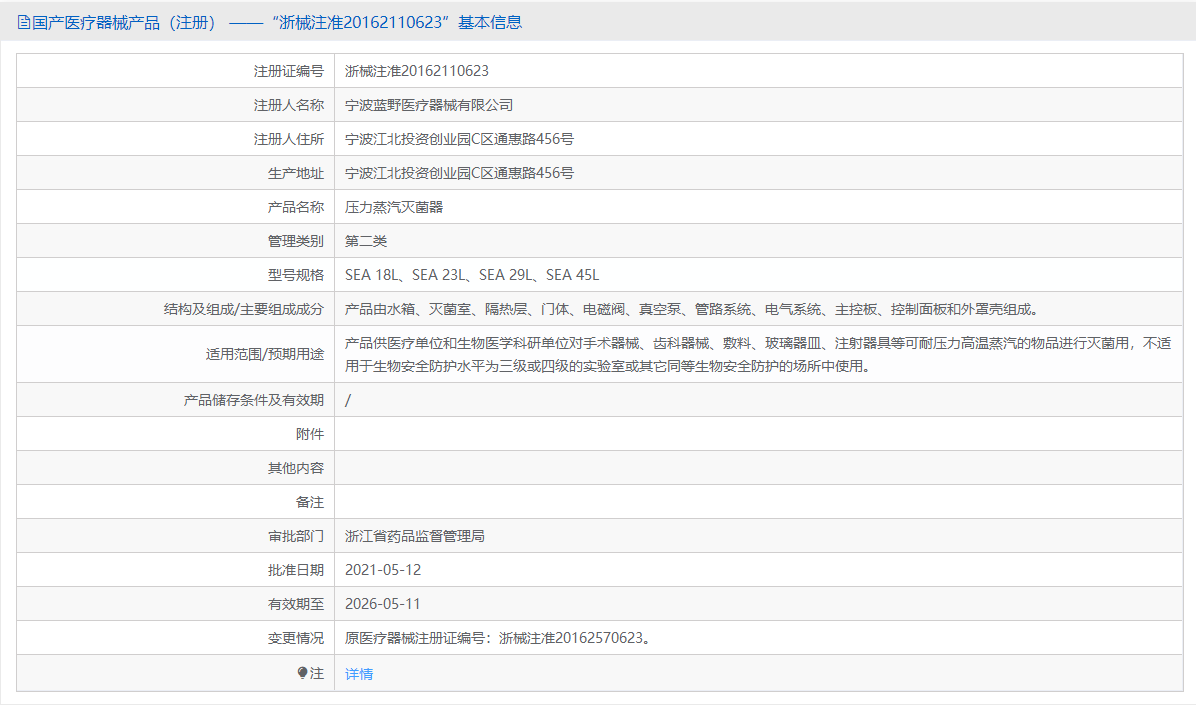Viewport: 1196px width, 705px height.
Task: Click the 注册人名称 label
Action: (288, 105)
